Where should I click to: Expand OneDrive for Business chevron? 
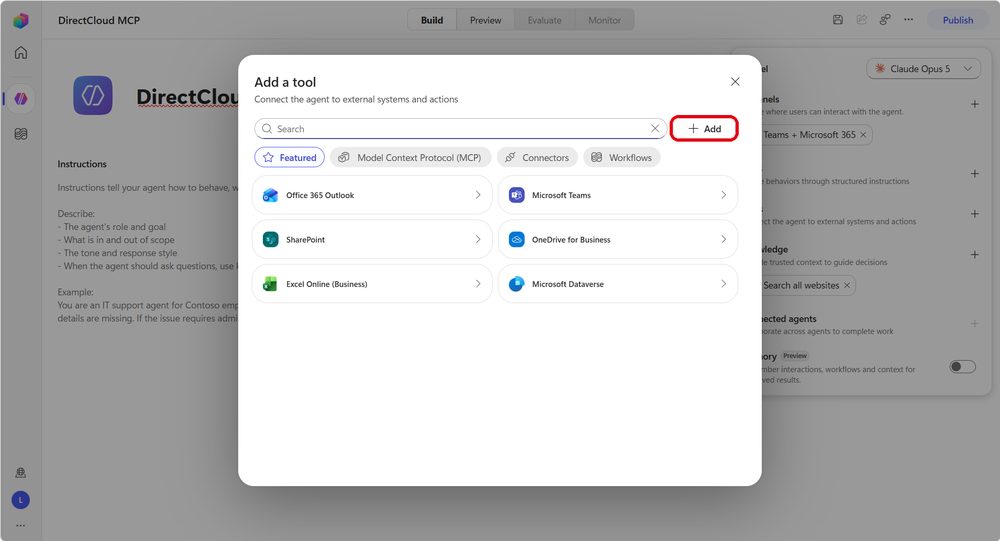(723, 239)
